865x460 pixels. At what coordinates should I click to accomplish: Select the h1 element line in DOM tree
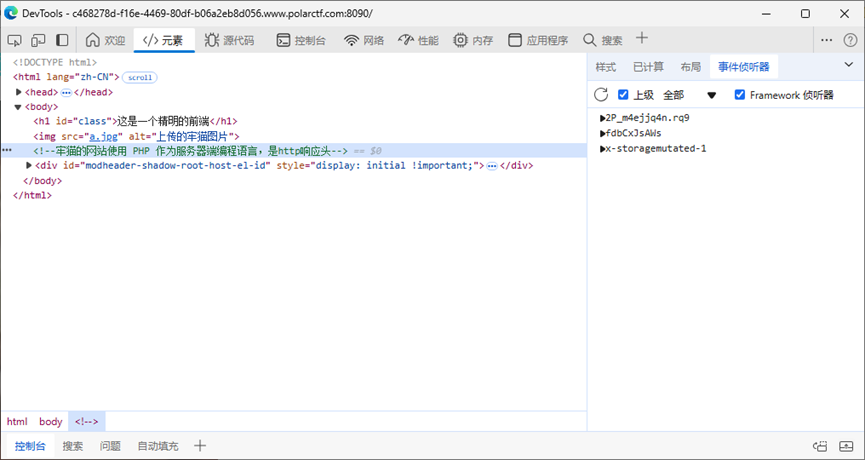(x=135, y=121)
